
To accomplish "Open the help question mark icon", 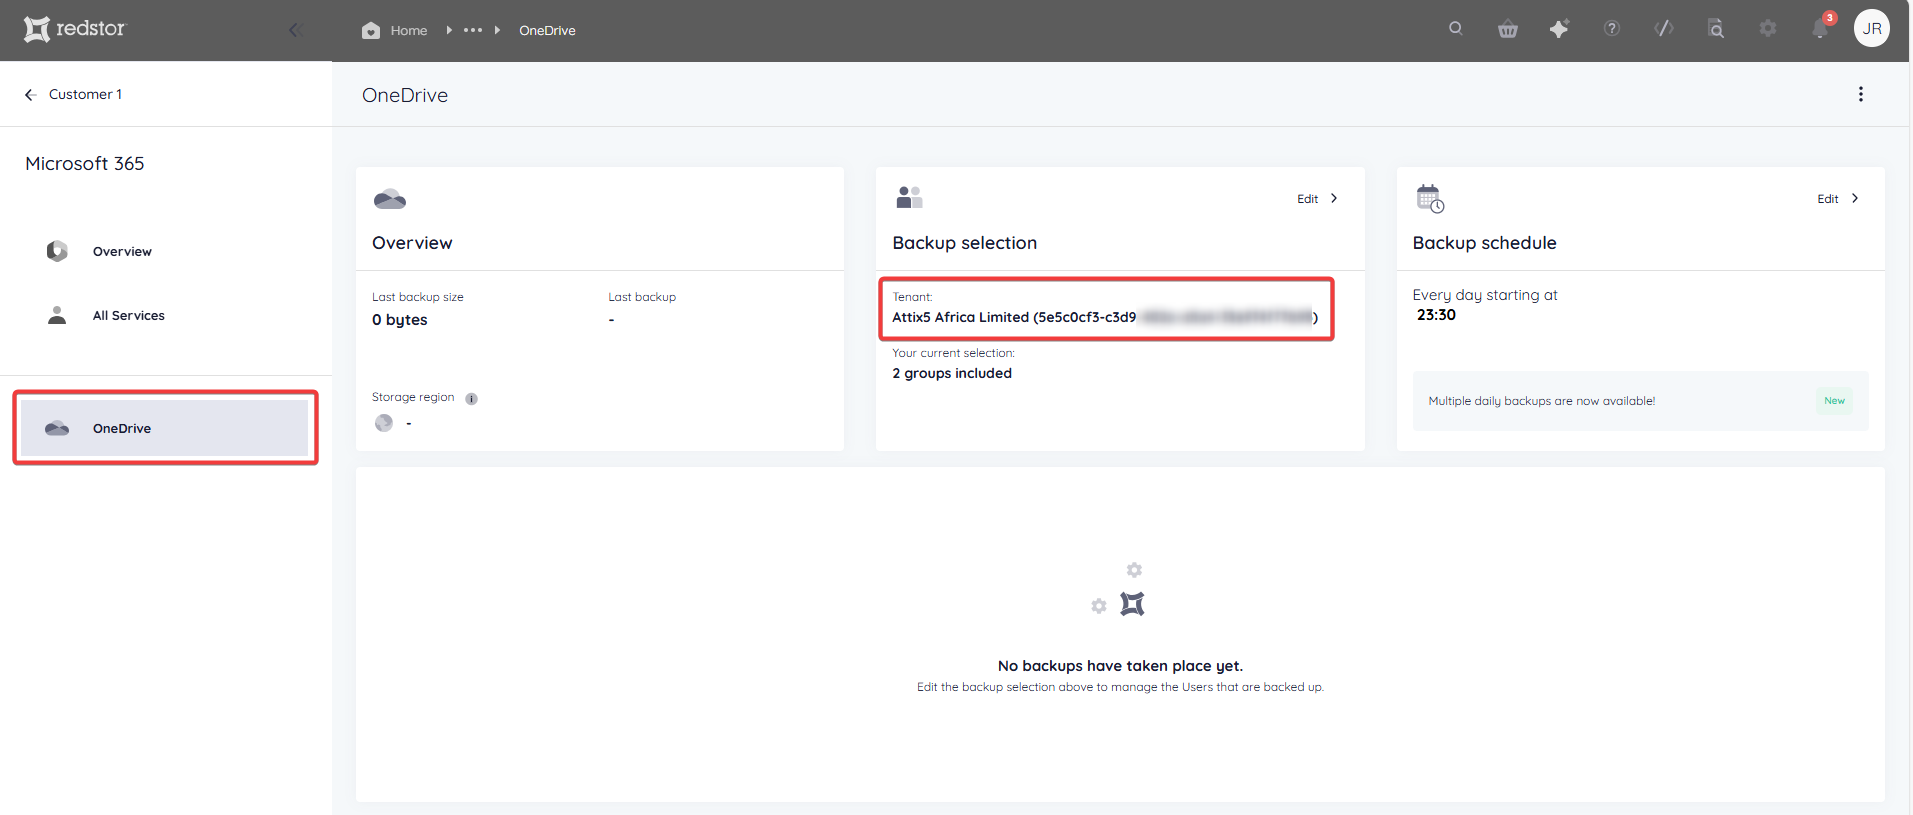I will click(1612, 29).
